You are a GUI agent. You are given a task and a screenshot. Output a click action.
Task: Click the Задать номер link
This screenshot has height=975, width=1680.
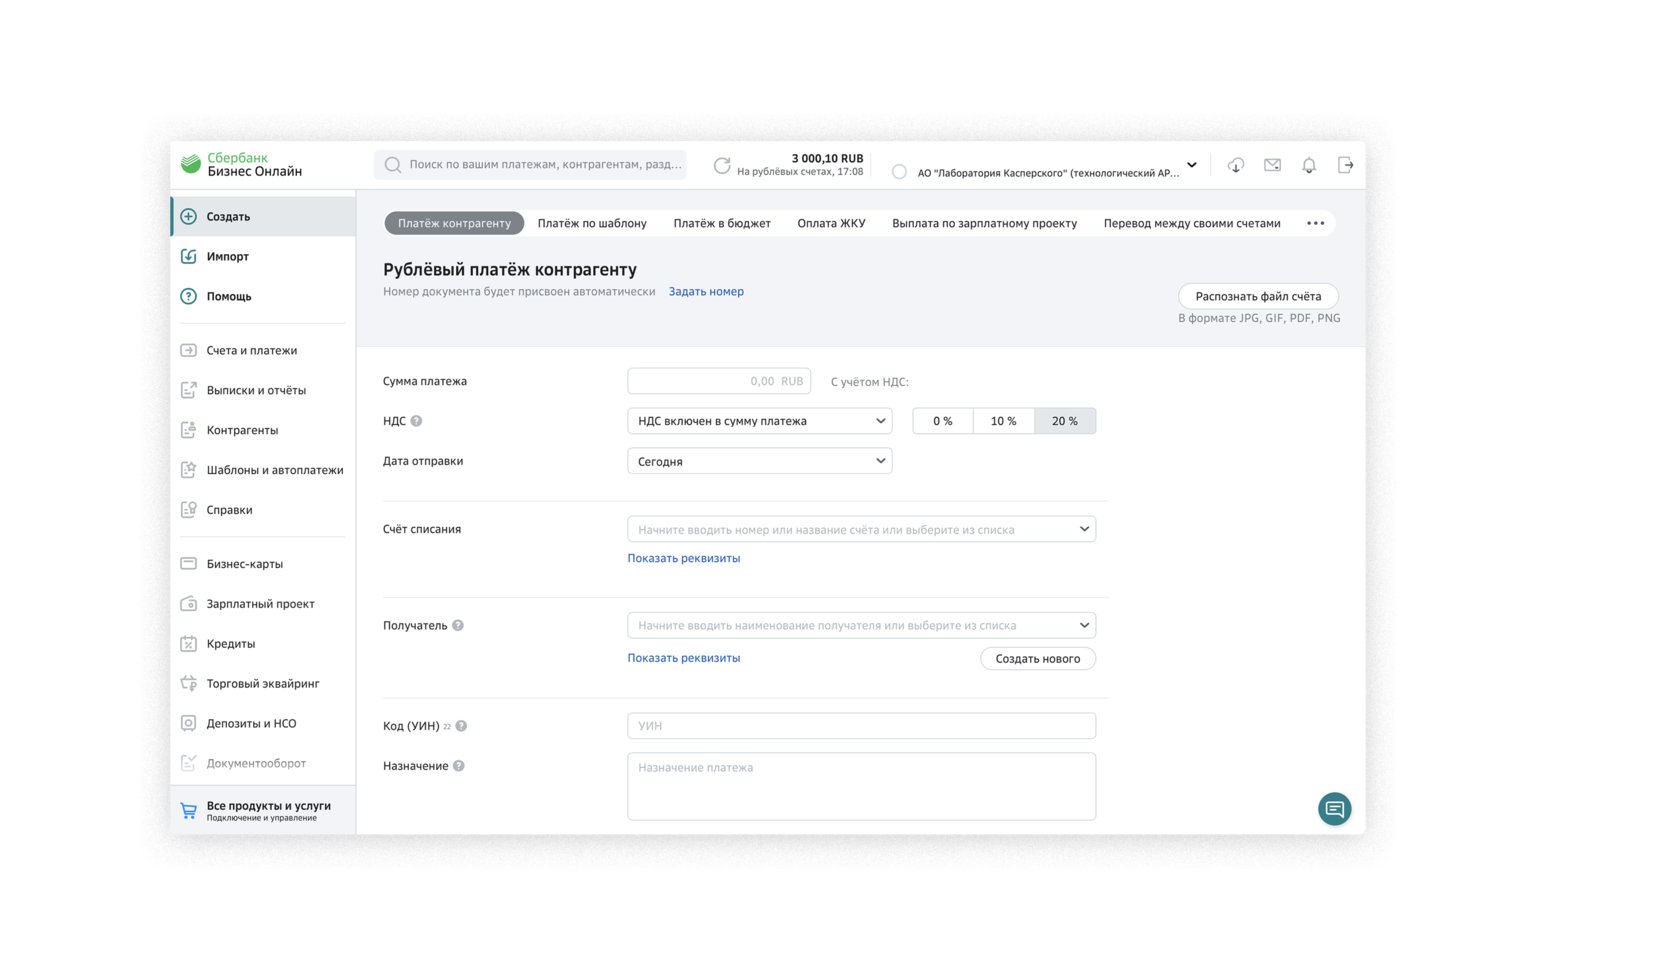706,292
